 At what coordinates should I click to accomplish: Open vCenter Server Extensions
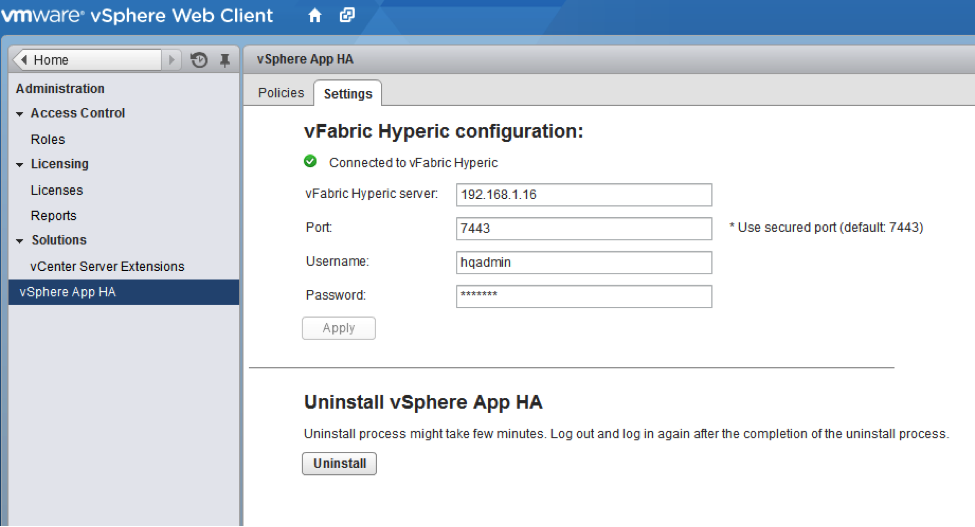point(107,267)
